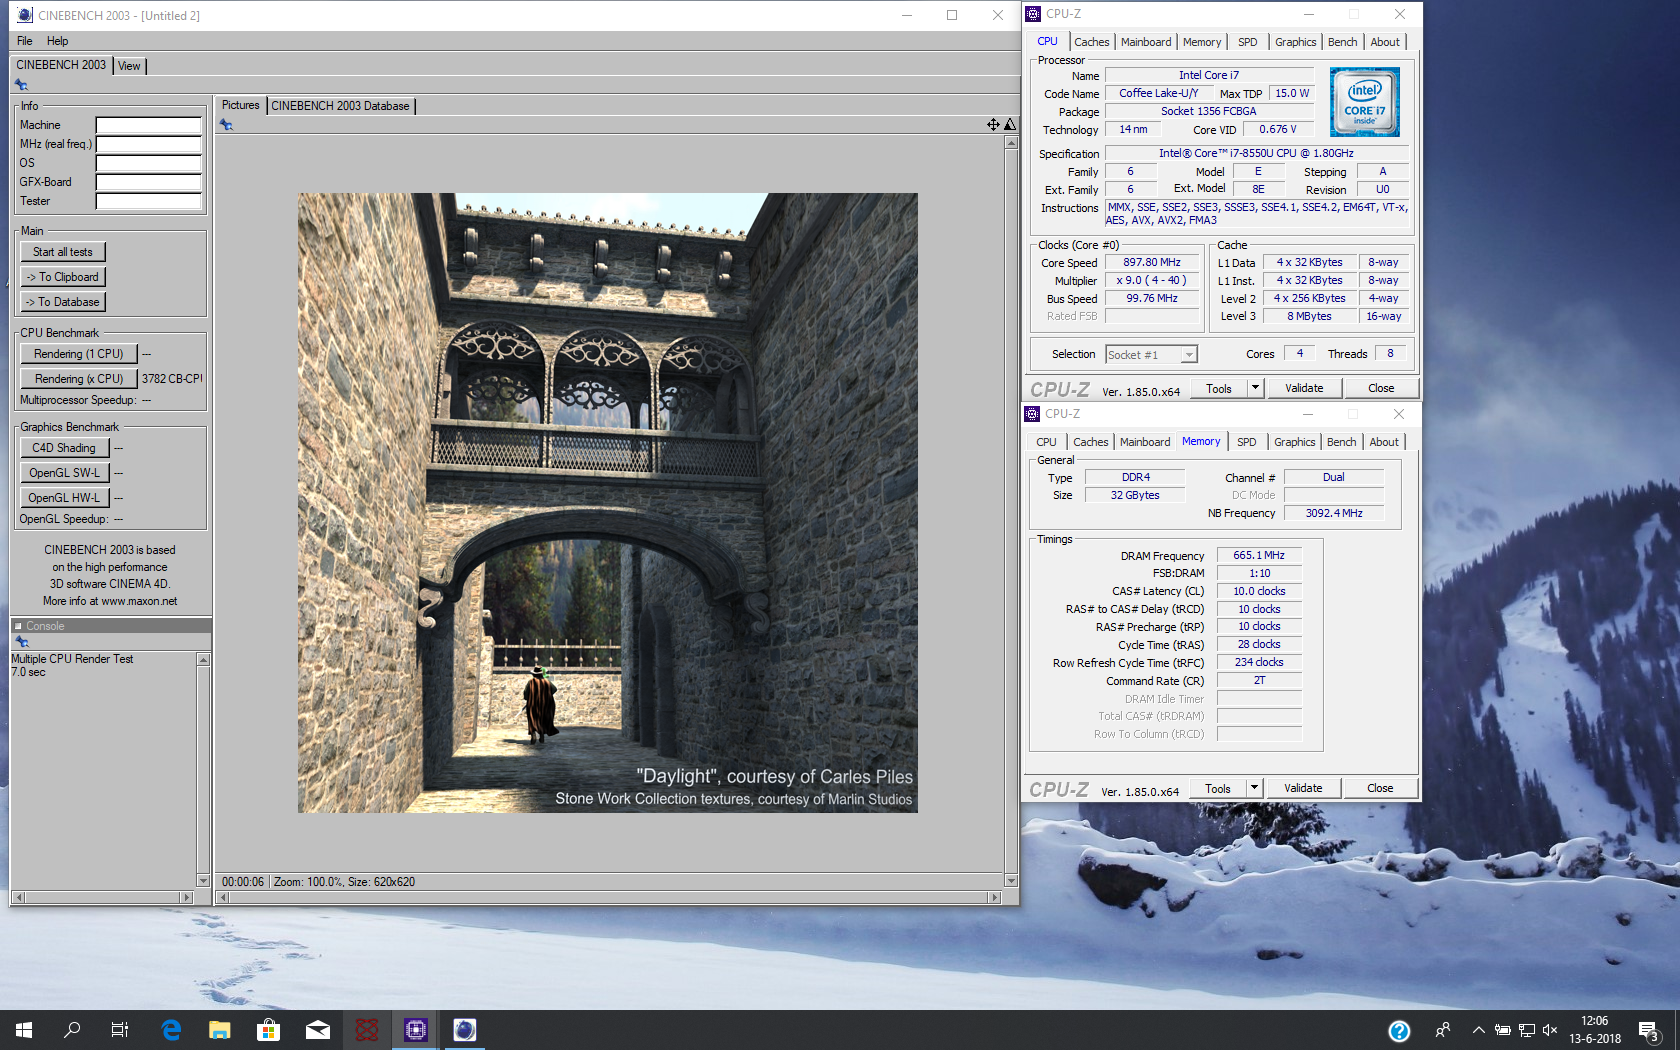Click CINEBENCH window title icon
Screen dimensions: 1680x1050
(x=25, y=15)
